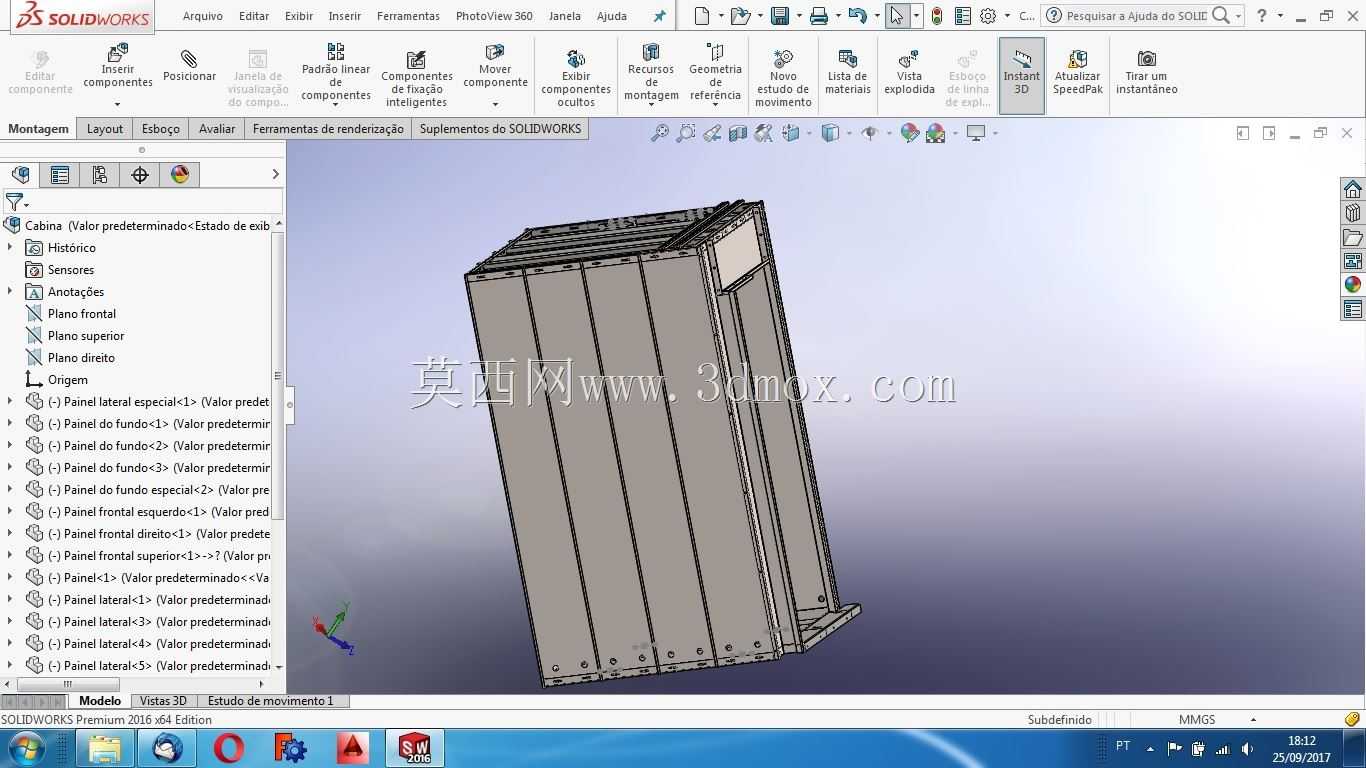Open the DisplayManager tab
1366x768 pixels.
(180, 175)
